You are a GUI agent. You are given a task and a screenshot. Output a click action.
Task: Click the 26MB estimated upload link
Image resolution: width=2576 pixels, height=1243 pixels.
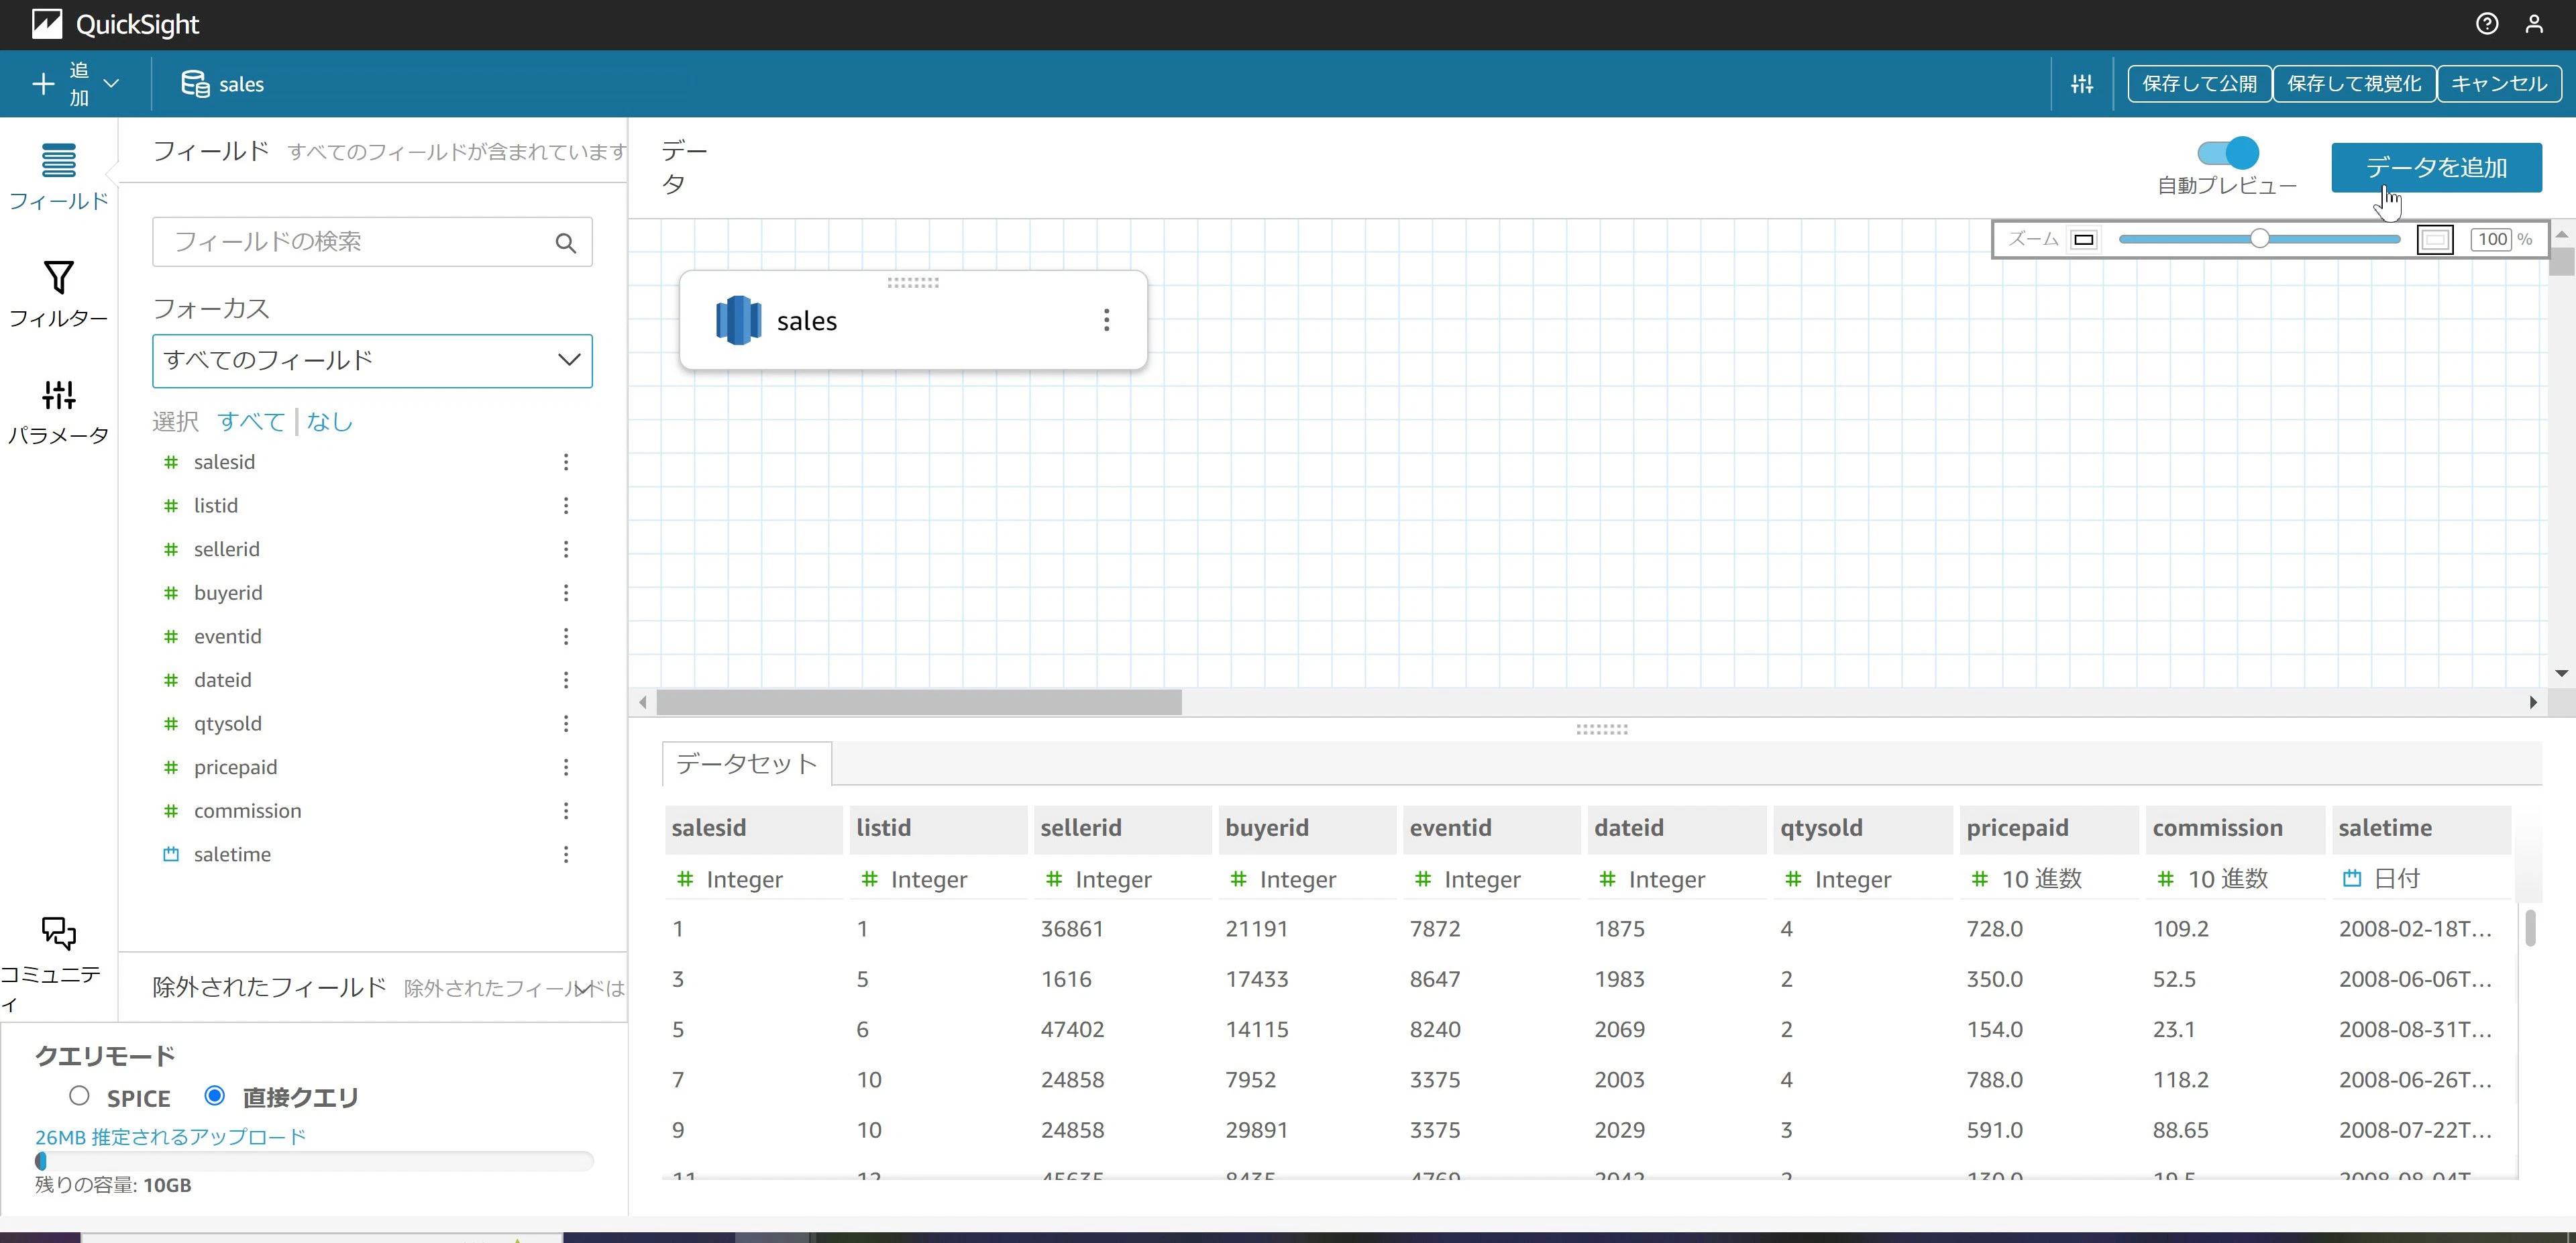tap(170, 1137)
